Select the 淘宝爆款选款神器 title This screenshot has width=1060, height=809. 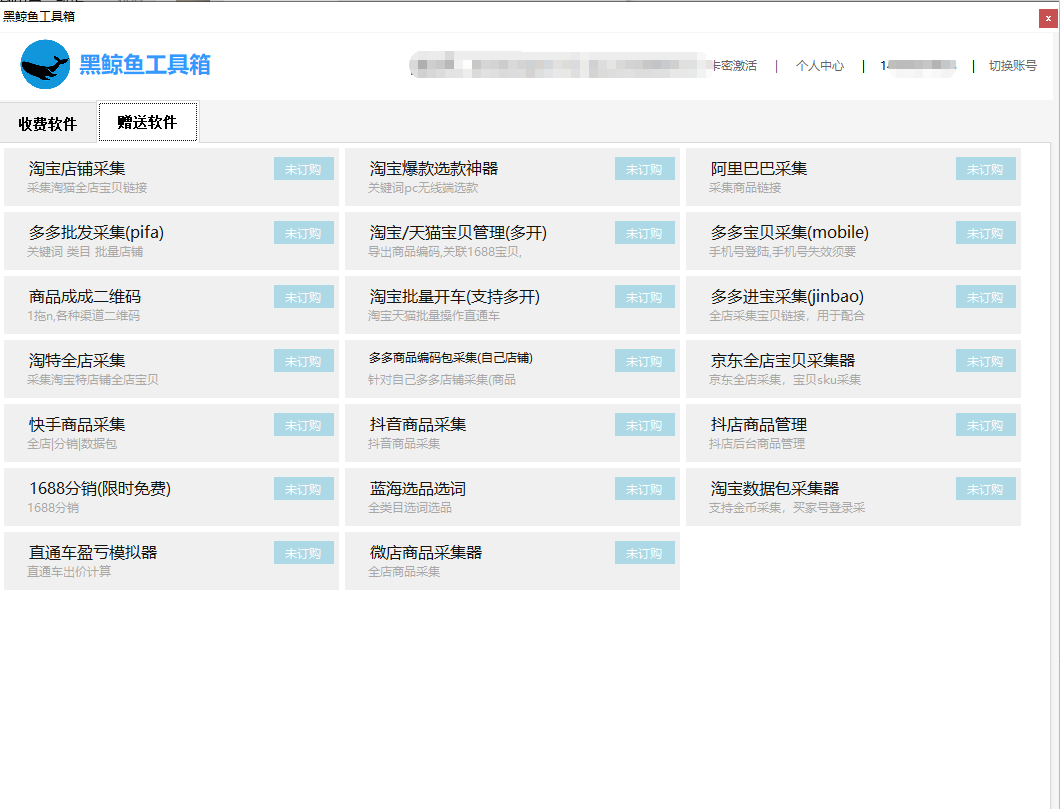434,168
